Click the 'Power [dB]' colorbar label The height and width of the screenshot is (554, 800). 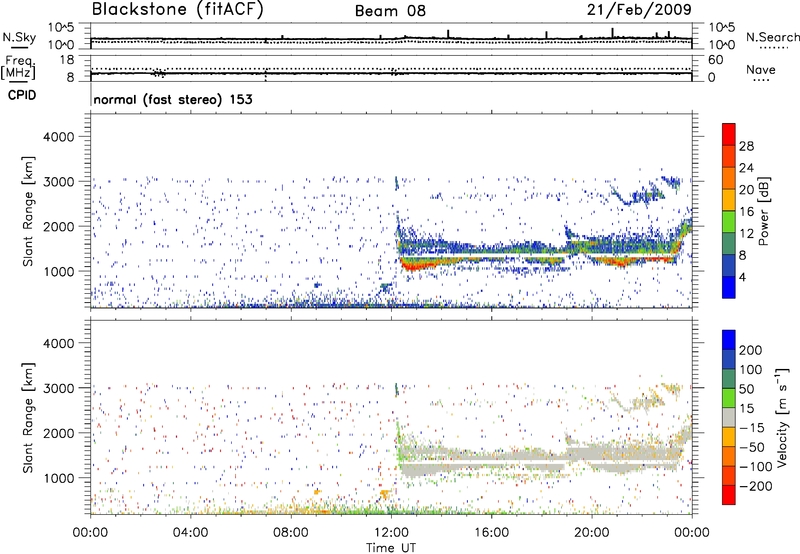coord(763,211)
